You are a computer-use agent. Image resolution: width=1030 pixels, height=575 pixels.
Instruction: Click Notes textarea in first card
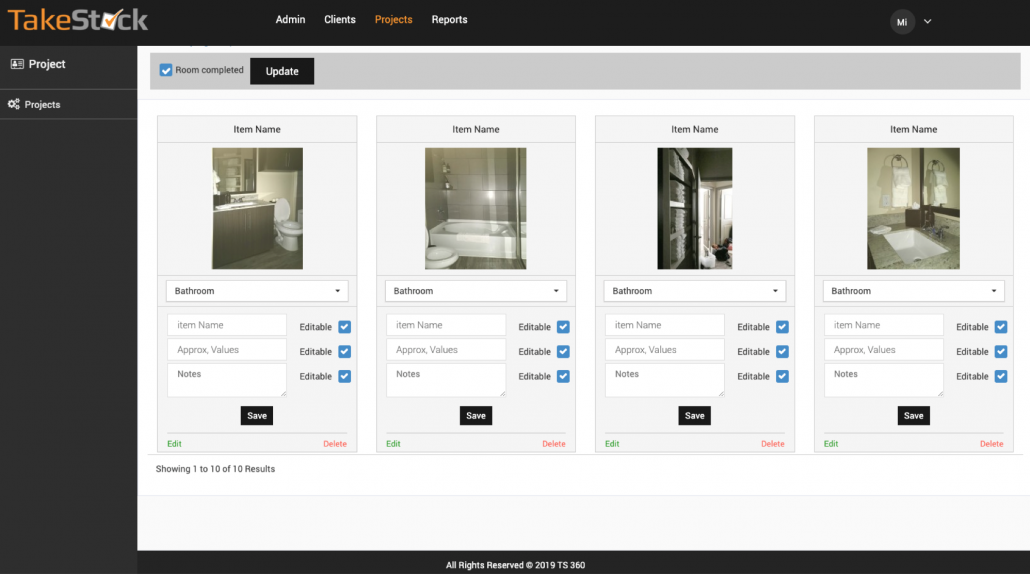[x=227, y=380]
